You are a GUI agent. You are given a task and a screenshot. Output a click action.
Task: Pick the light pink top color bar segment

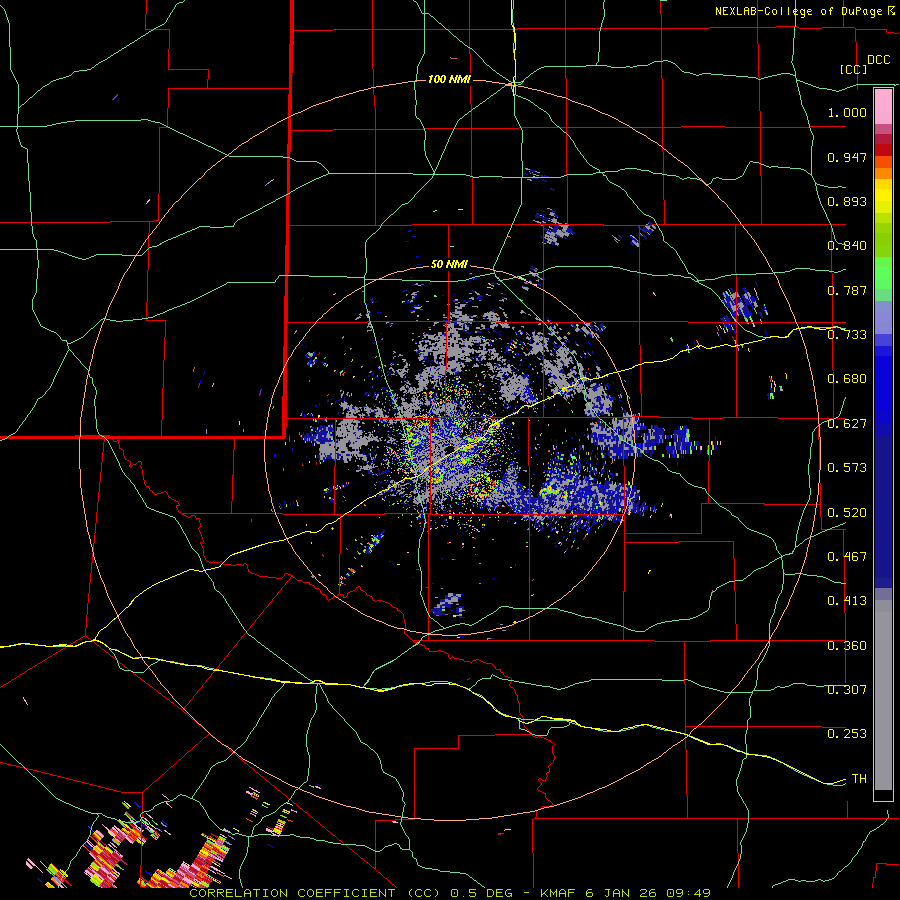click(883, 107)
